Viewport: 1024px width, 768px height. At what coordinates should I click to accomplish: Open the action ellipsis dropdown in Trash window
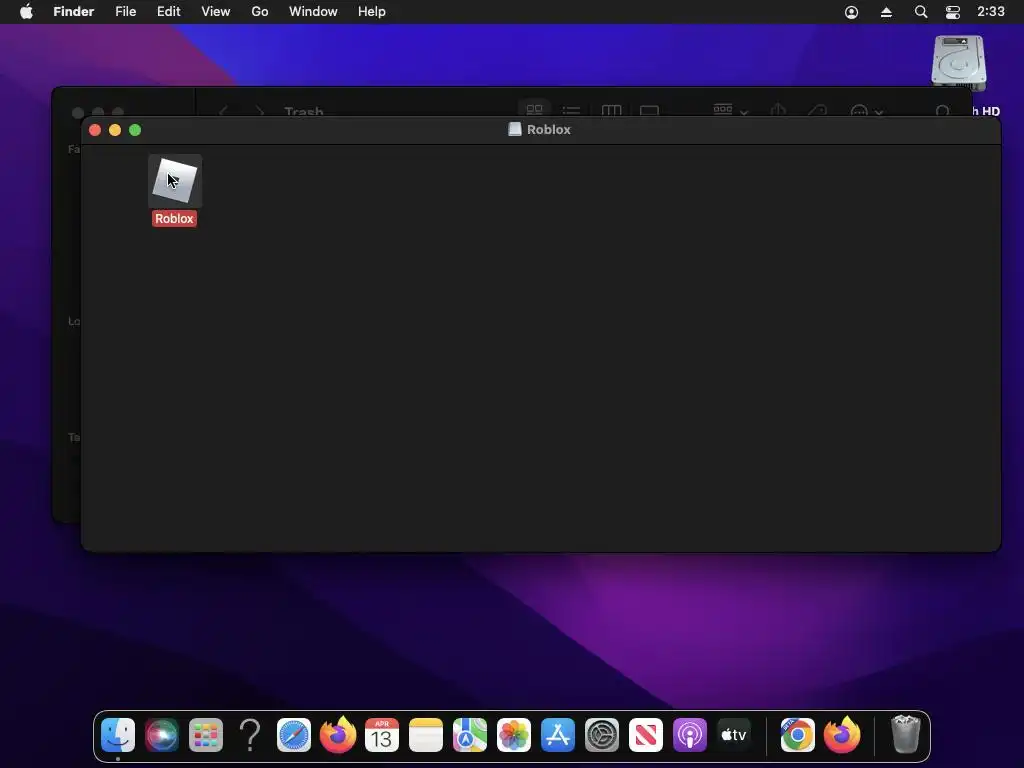[867, 110]
